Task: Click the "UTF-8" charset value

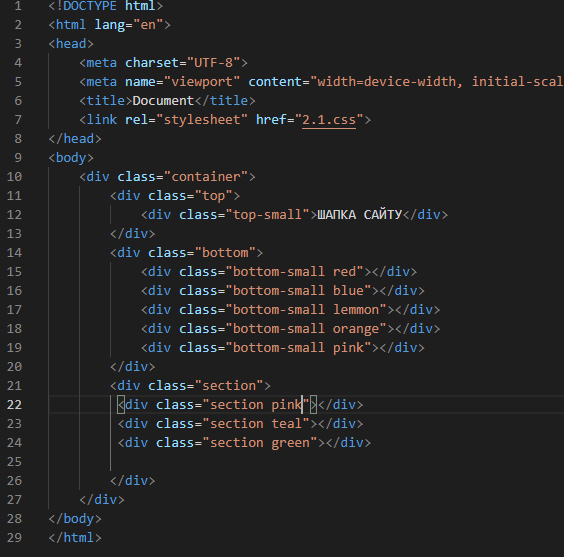Action: tap(214, 63)
